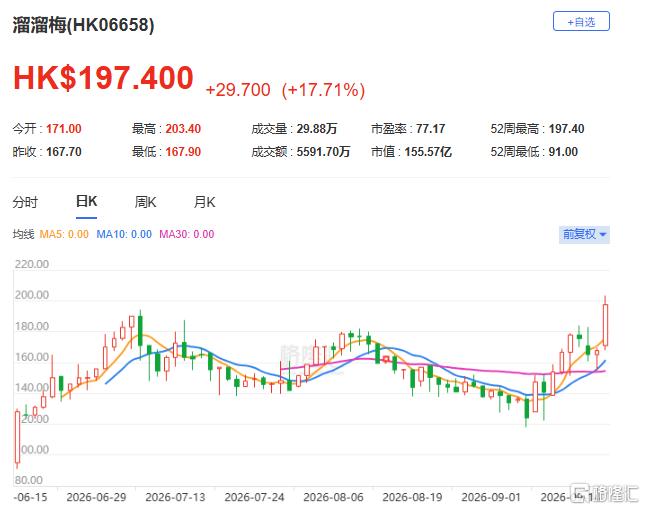The height and width of the screenshot is (510, 645).
Task: Click the price change +29.700
Action: pos(238,90)
